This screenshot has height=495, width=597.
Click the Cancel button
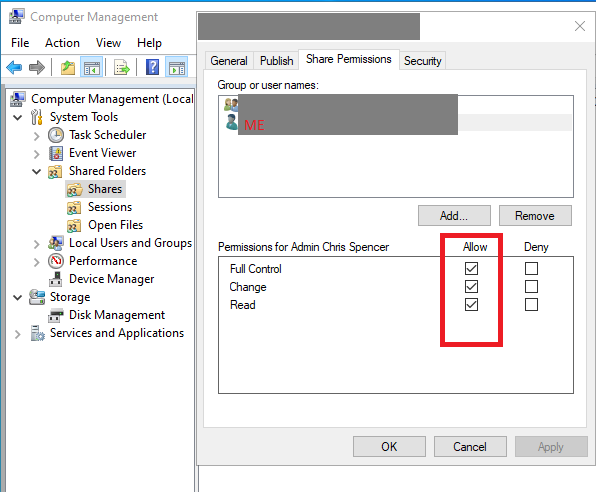470,447
